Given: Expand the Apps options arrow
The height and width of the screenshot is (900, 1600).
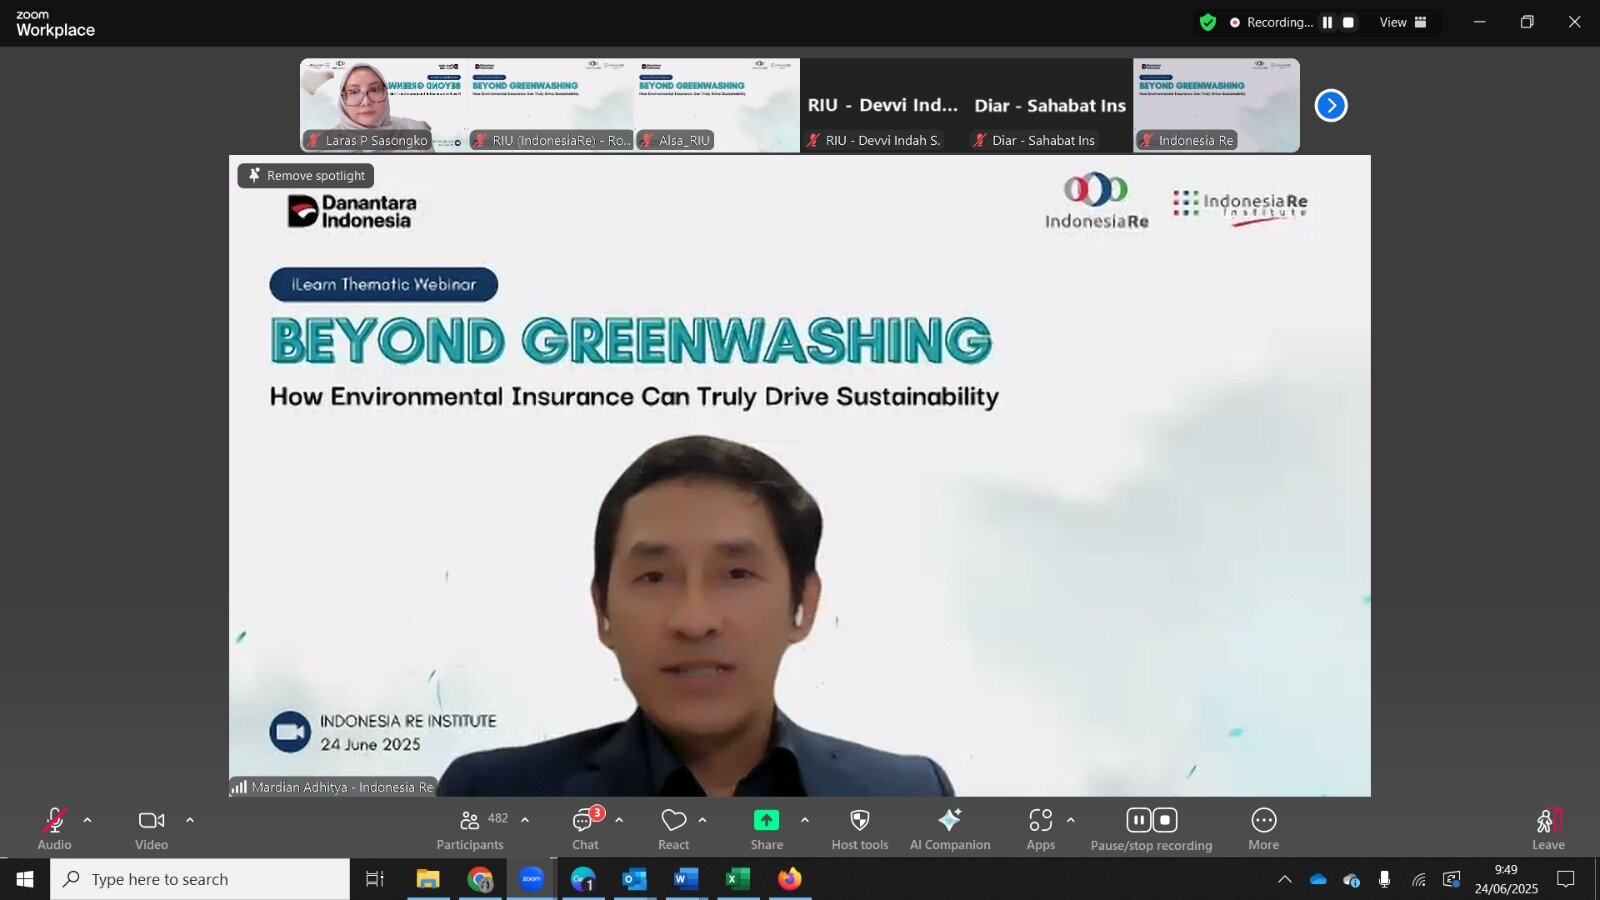Looking at the screenshot, I should [x=1071, y=820].
